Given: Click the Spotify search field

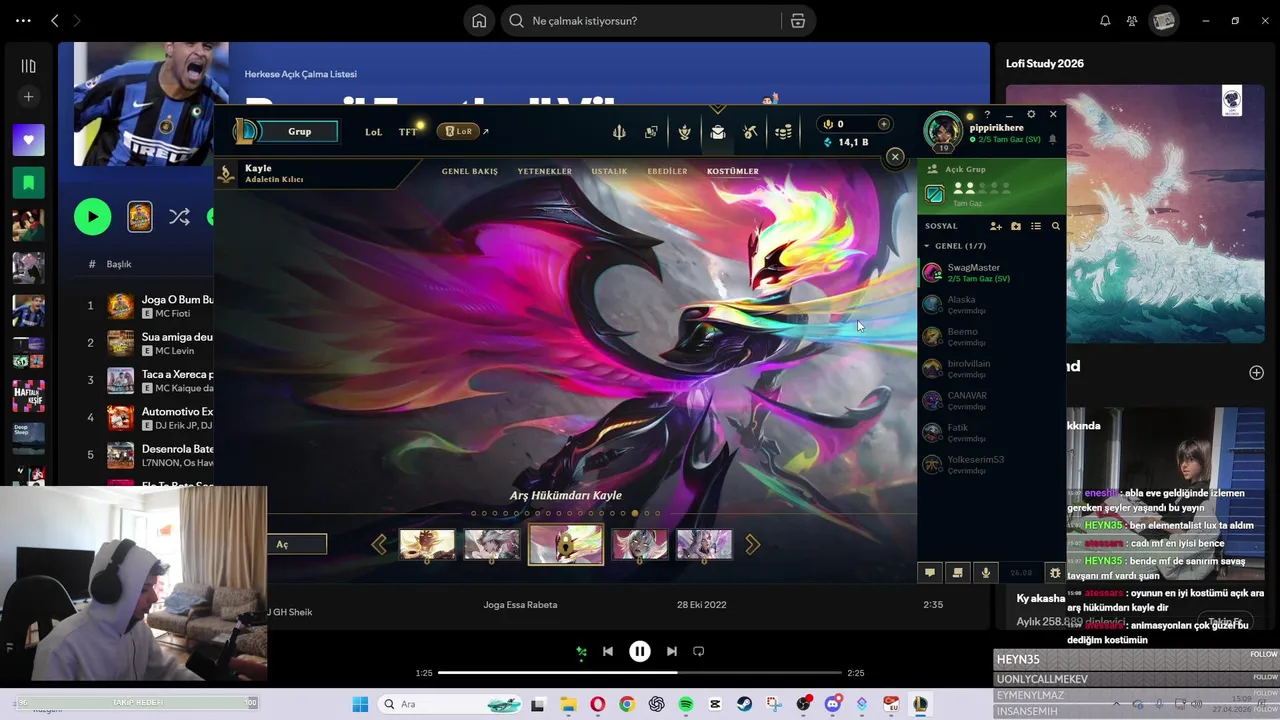Looking at the screenshot, I should 641,21.
